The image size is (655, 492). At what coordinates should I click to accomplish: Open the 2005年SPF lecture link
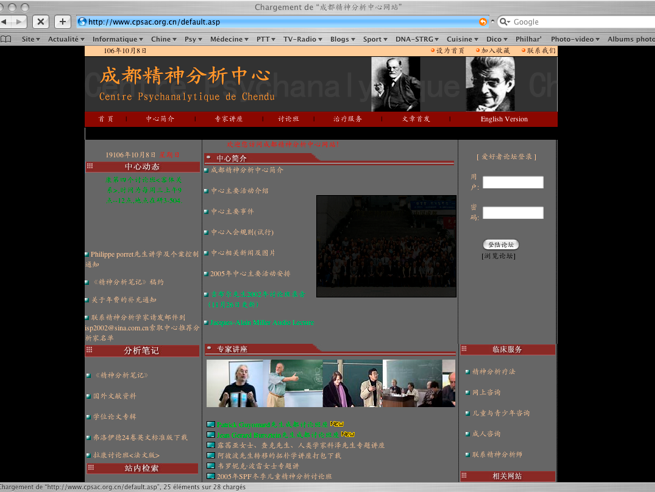pyautogui.click(x=274, y=477)
